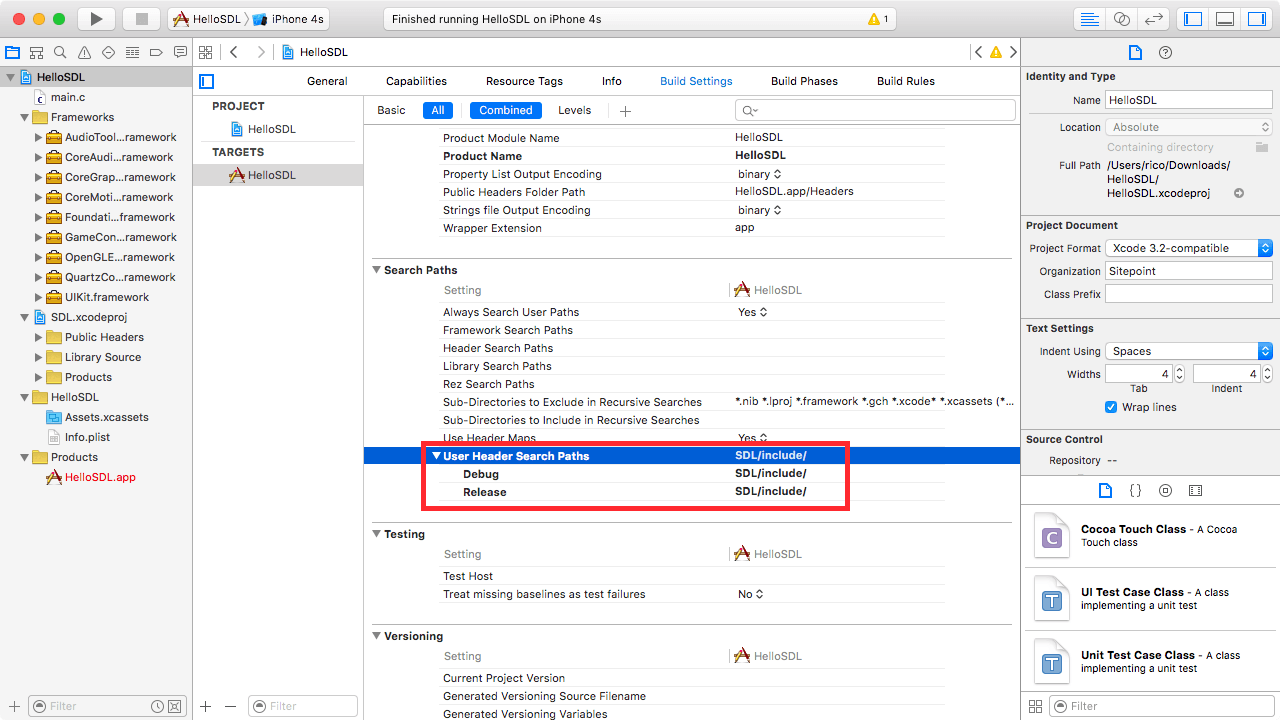This screenshot has height=720, width=1280.
Task: Show the Standard editor
Action: click(1089, 19)
